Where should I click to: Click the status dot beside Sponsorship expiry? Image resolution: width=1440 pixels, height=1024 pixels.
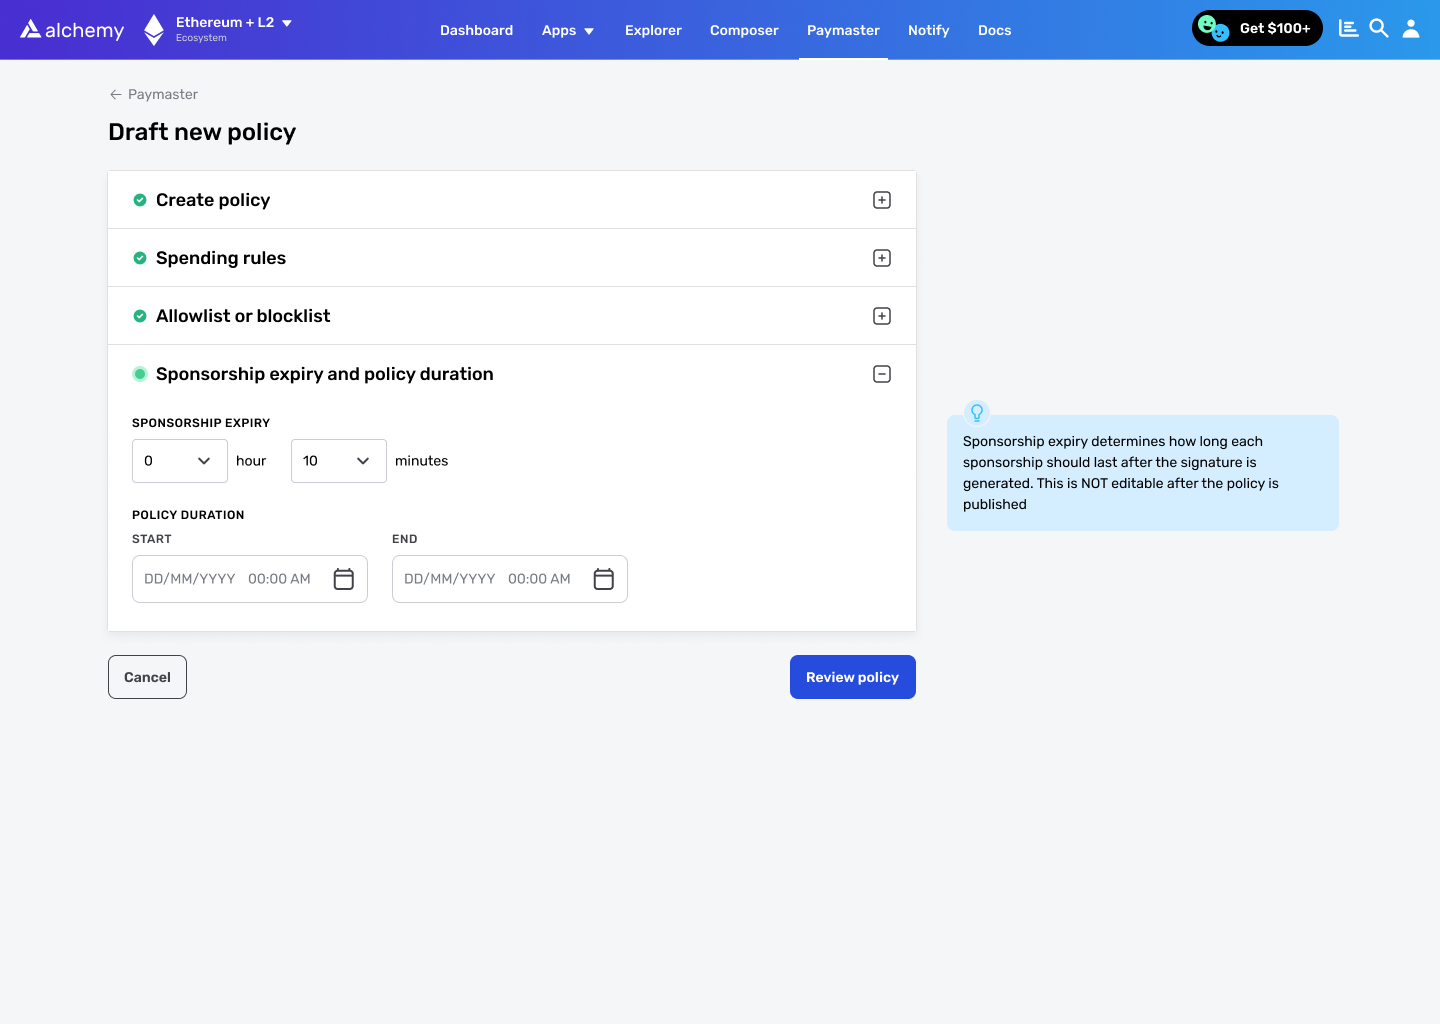pyautogui.click(x=140, y=374)
